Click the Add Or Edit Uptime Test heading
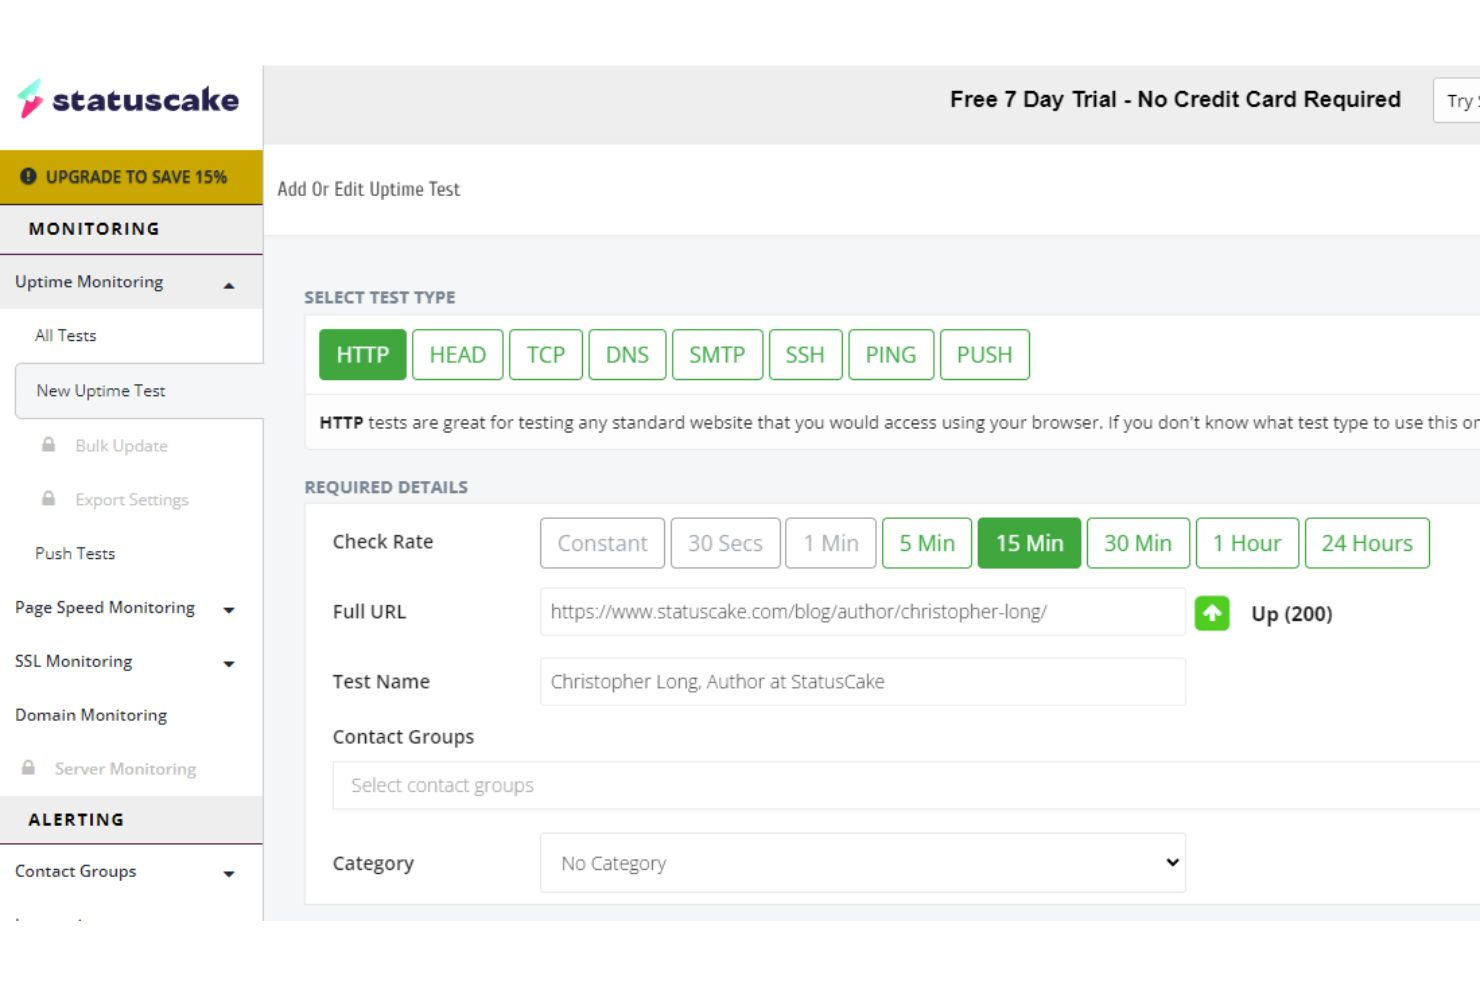The width and height of the screenshot is (1480, 987). (x=369, y=189)
